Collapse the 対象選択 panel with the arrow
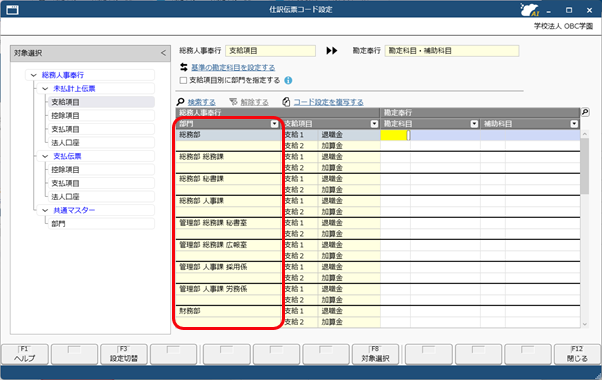The height and width of the screenshot is (380, 602). point(164,53)
